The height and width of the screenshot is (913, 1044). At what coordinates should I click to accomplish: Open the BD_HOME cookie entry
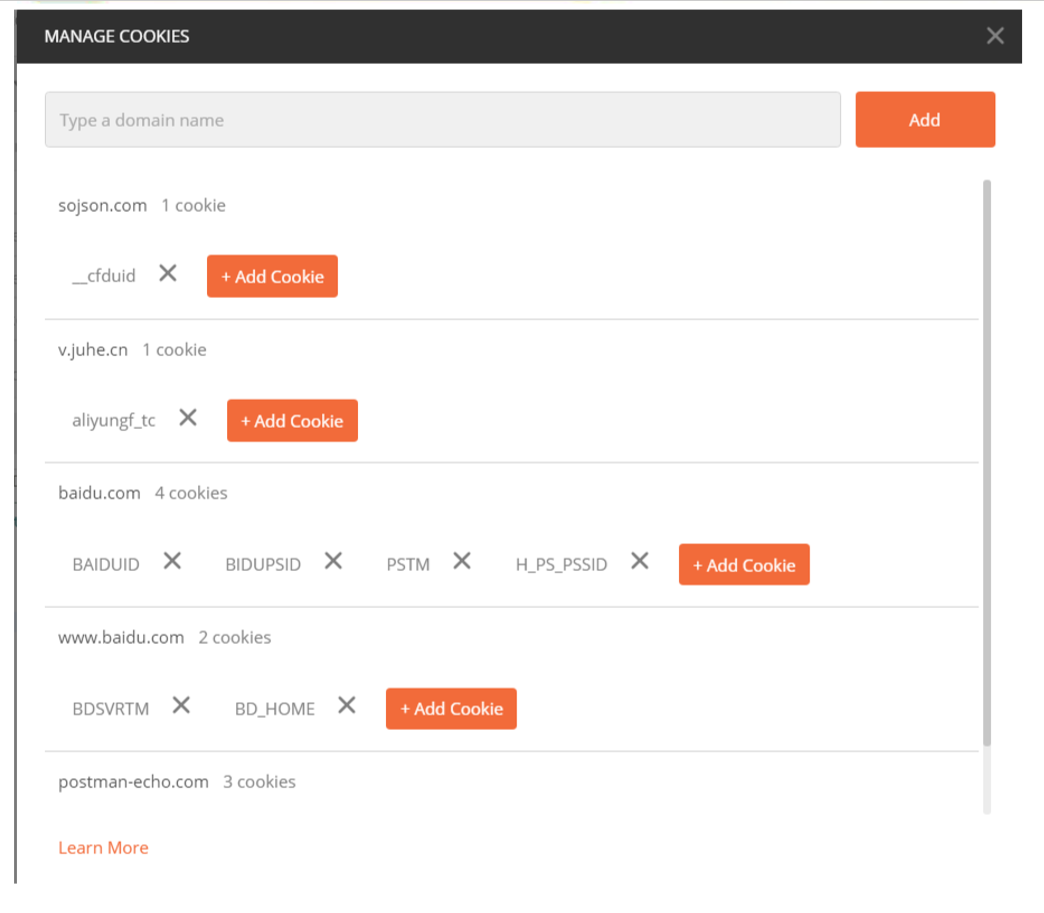coord(275,709)
